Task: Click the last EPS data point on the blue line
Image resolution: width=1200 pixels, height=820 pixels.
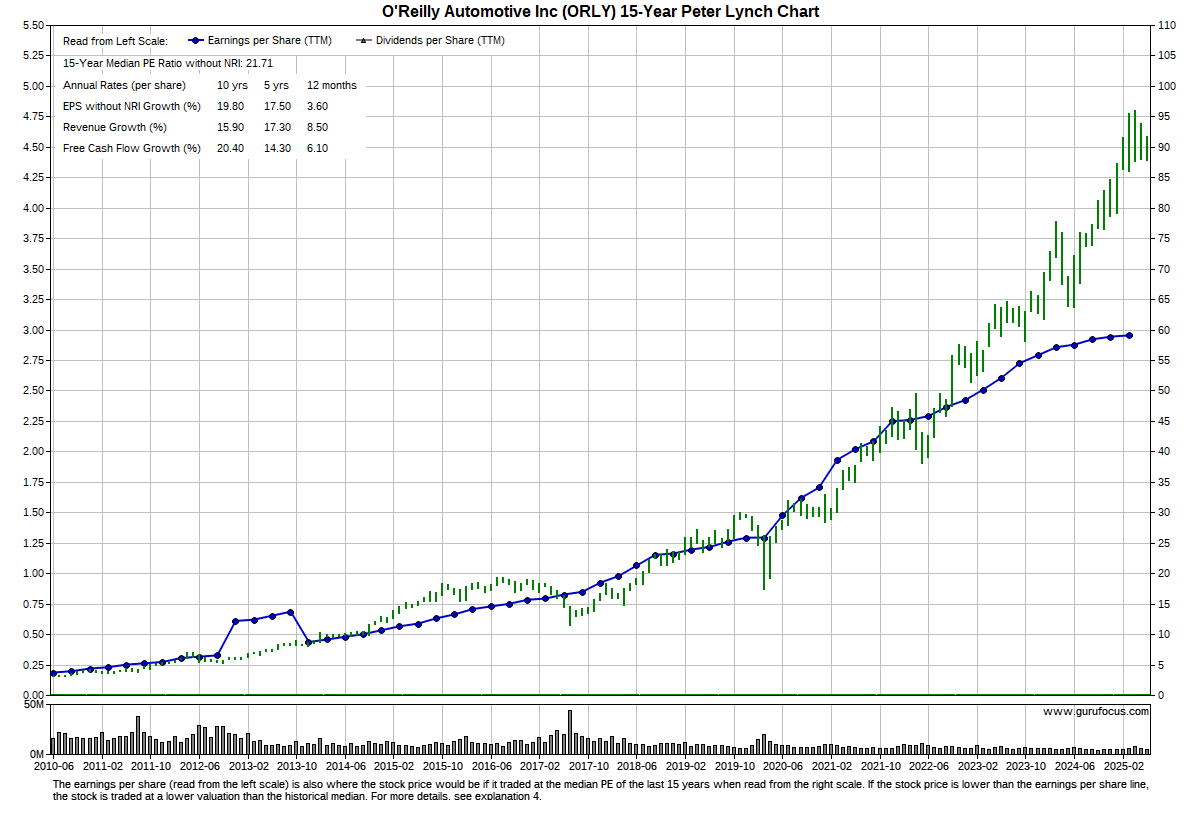Action: pos(1129,335)
